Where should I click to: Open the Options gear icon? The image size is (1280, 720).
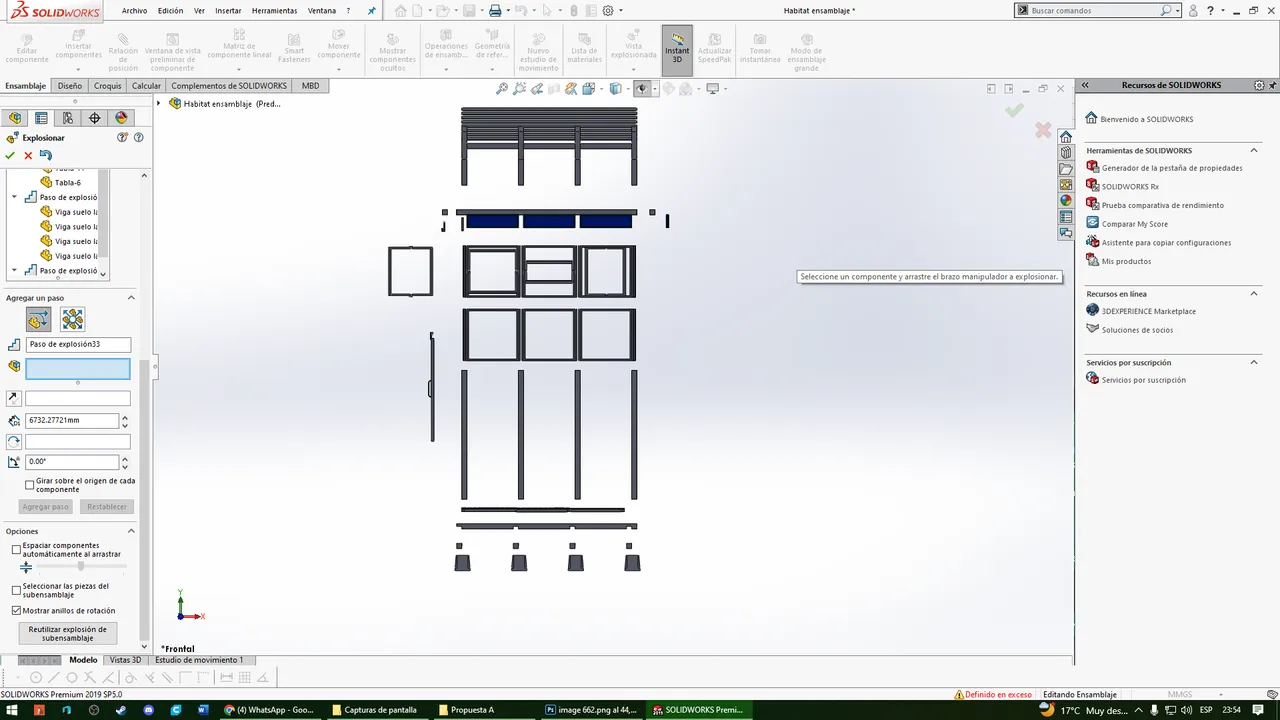[x=607, y=10]
